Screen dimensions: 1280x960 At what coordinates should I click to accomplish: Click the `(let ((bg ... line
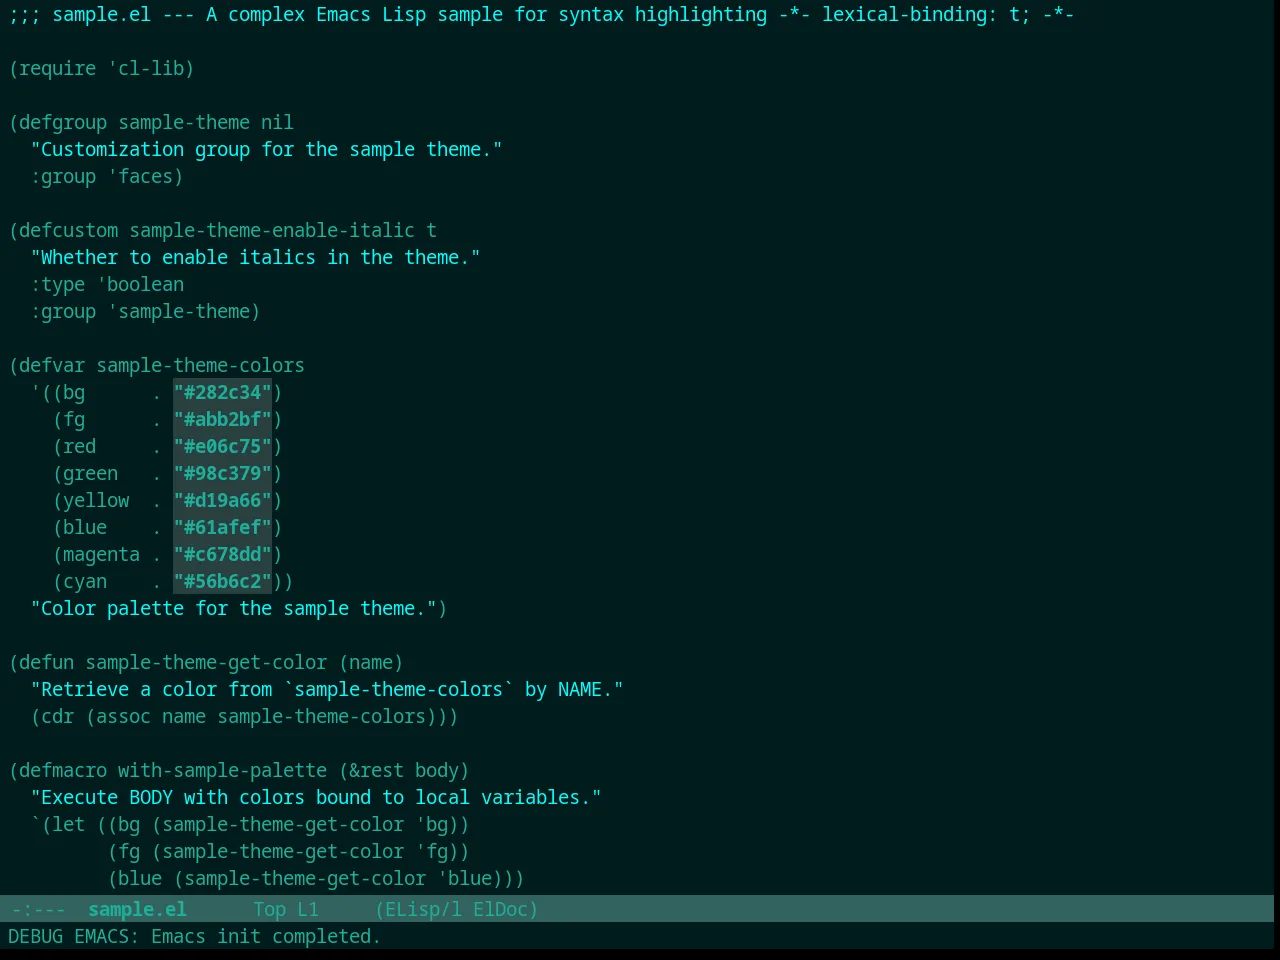point(250,824)
